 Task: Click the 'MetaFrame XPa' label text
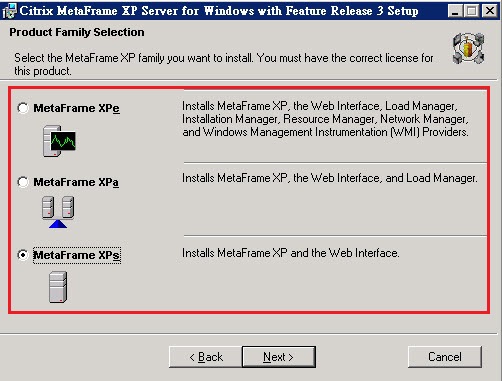[76, 182]
